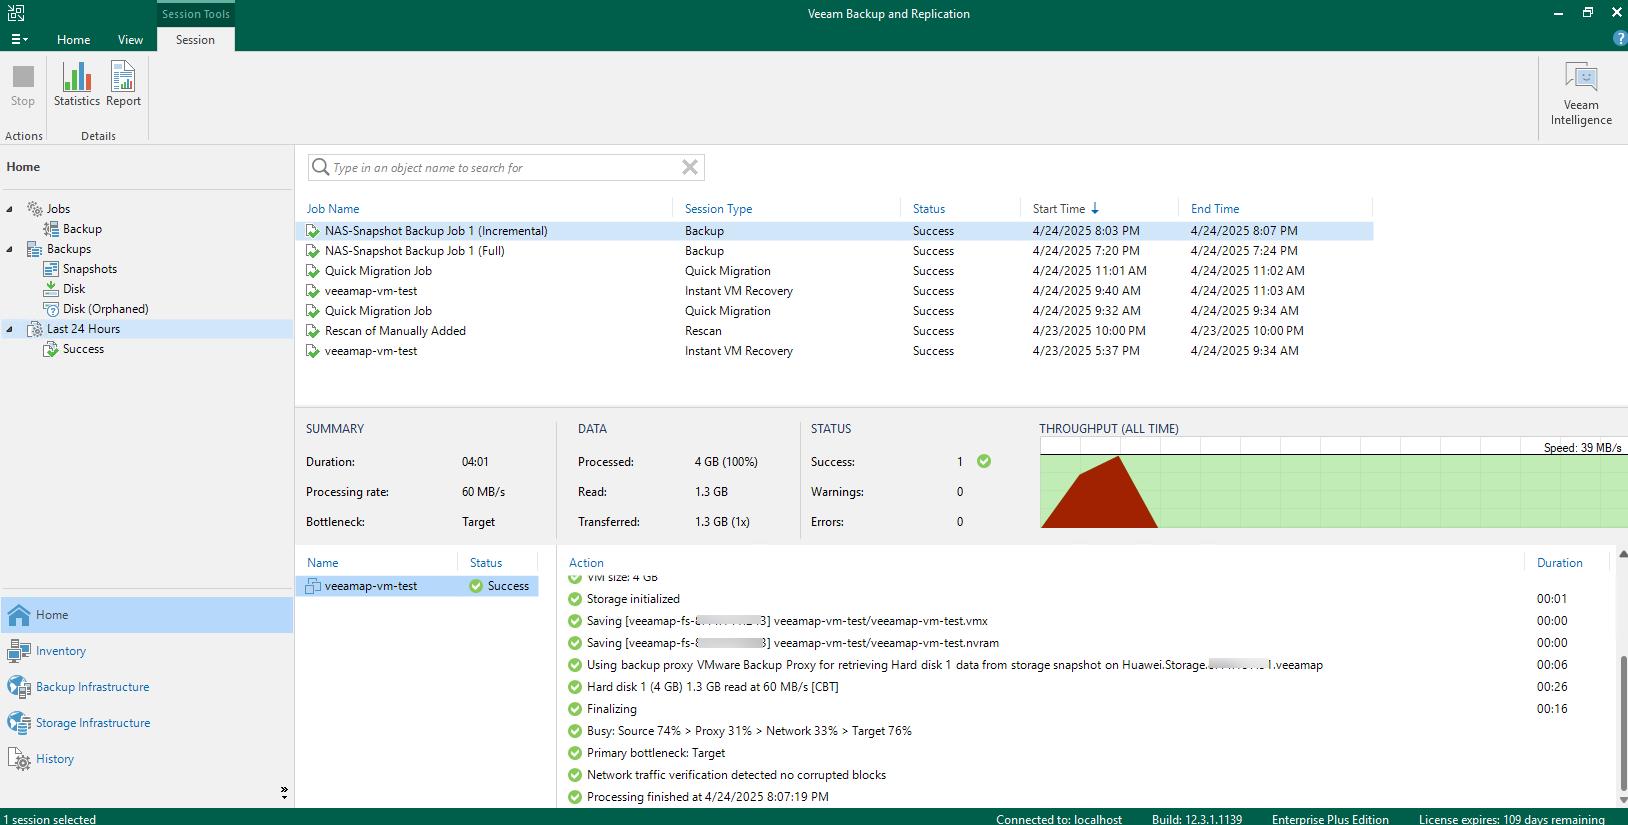Click 'Network traffic verification' log entry

point(736,775)
